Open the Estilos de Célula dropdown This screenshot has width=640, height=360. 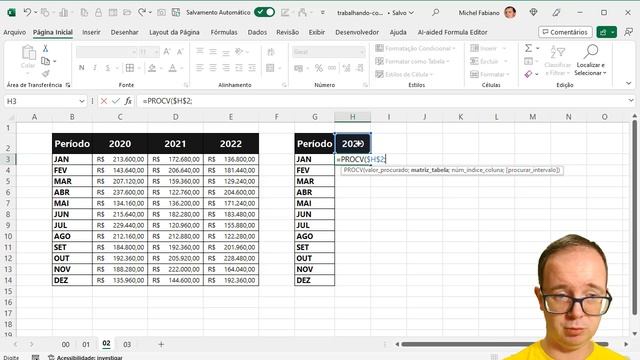(404, 74)
